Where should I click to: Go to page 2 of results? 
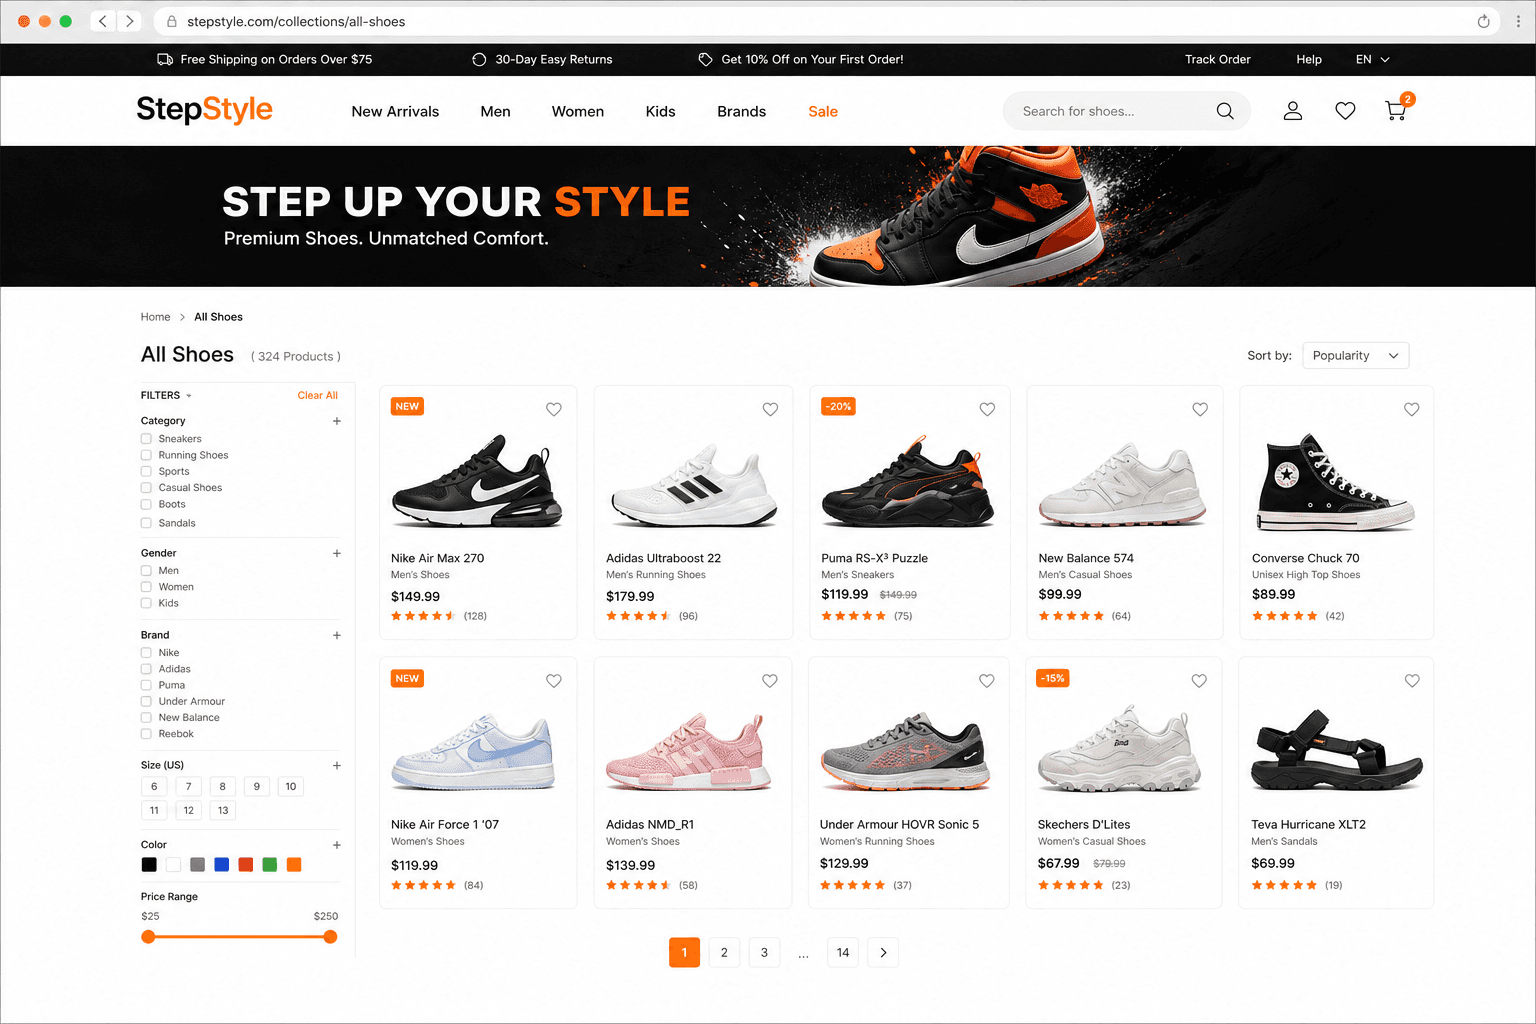[724, 953]
